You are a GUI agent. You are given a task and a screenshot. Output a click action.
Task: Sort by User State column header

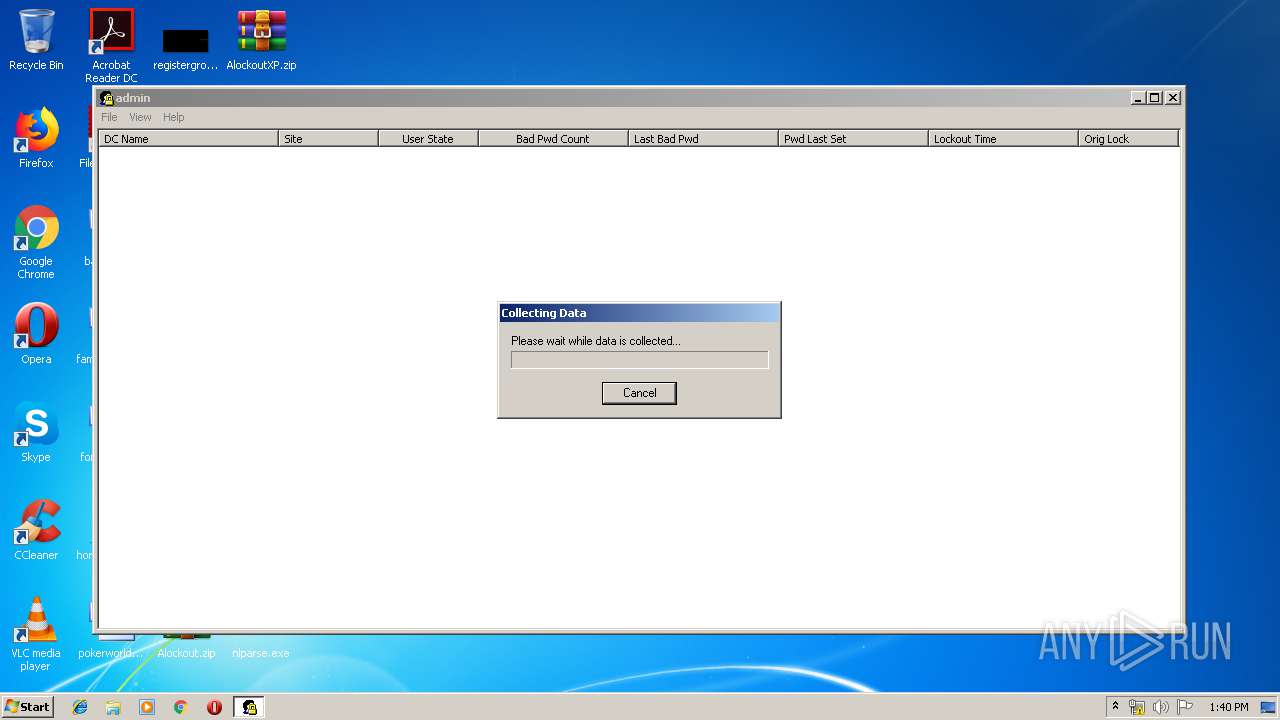click(x=428, y=139)
